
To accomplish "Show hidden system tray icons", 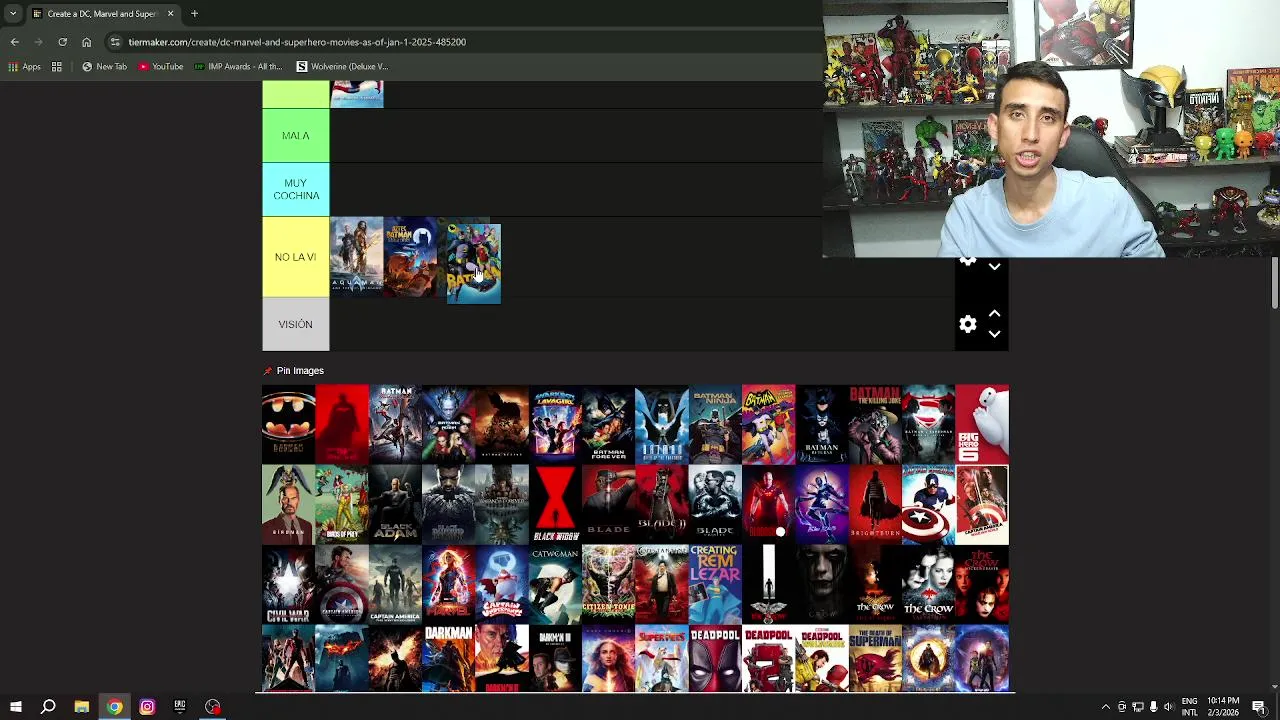I will tap(1105, 707).
